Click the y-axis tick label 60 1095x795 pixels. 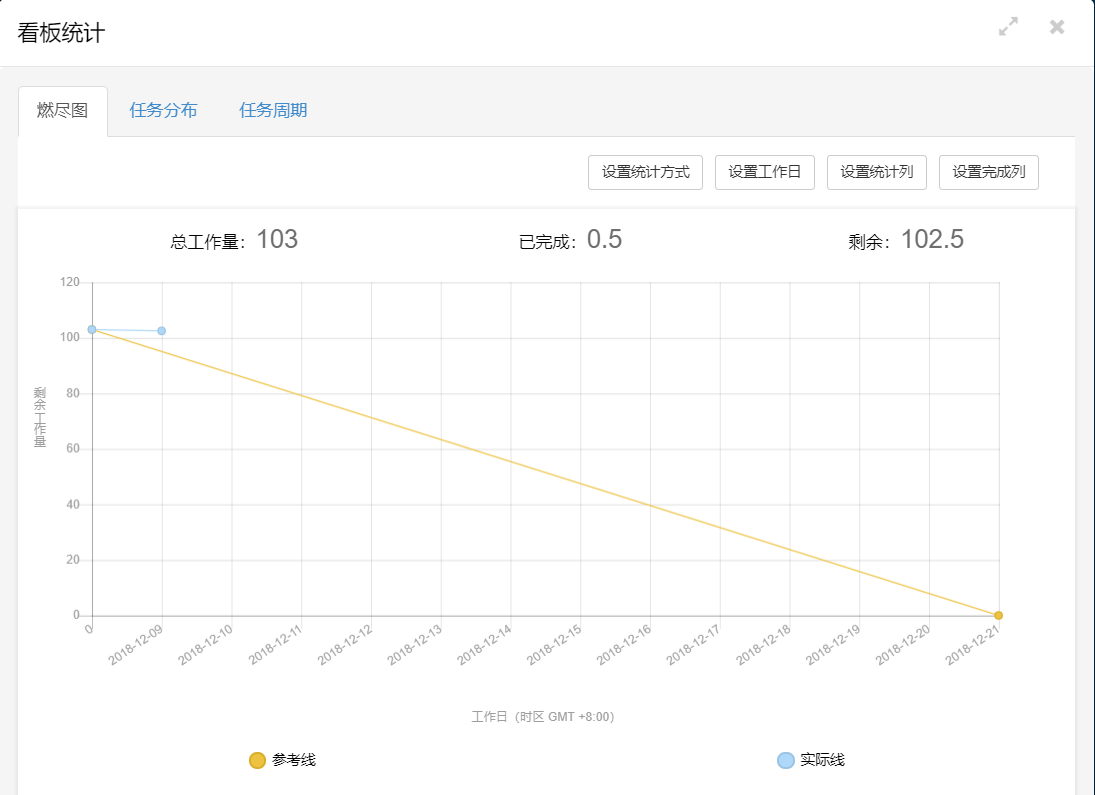coord(73,448)
